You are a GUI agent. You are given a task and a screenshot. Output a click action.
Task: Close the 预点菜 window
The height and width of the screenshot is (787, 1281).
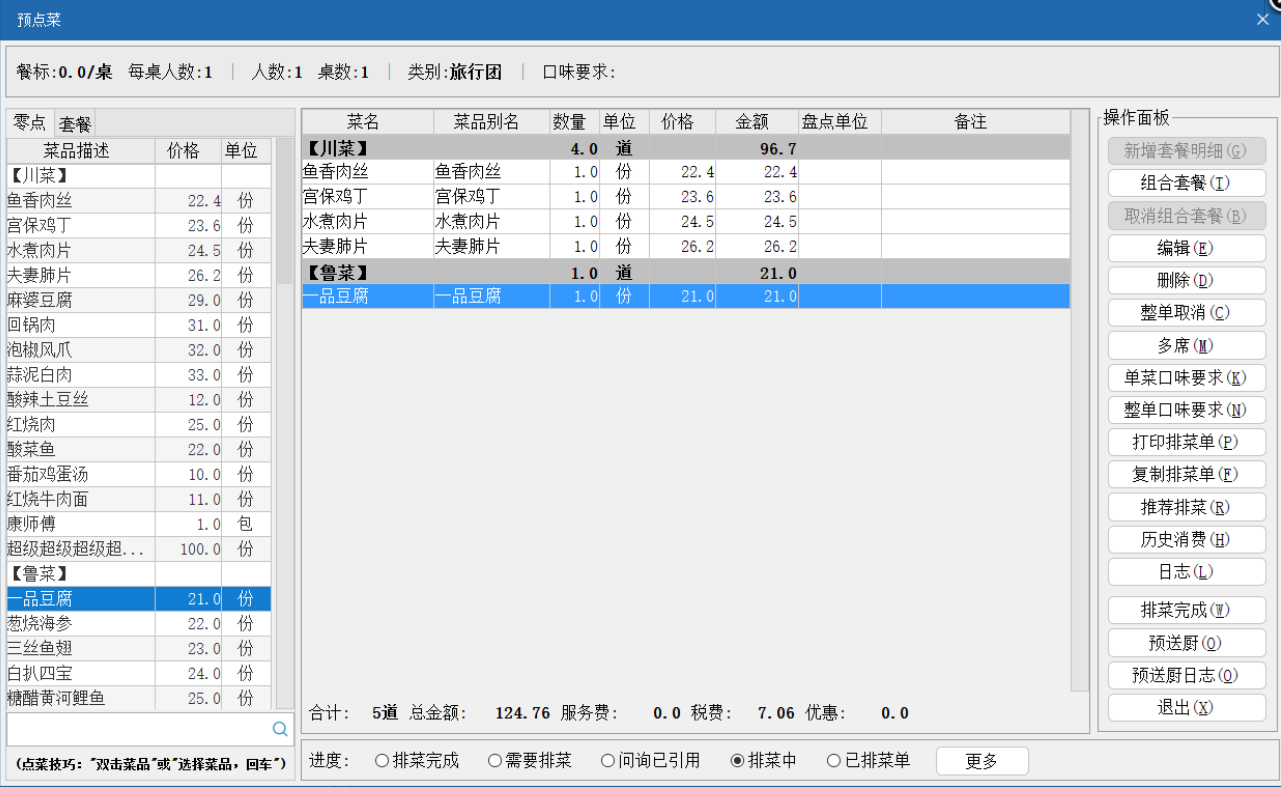[x=1263, y=19]
